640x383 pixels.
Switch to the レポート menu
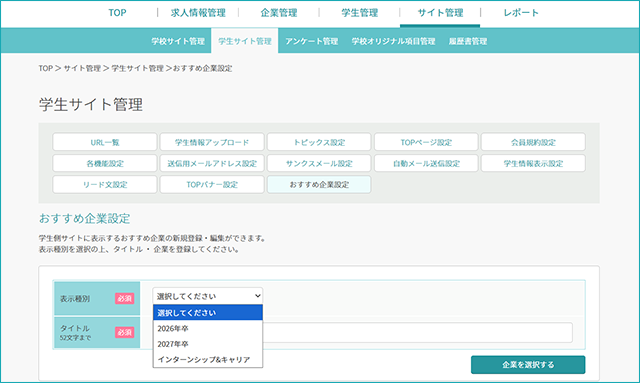521,13
